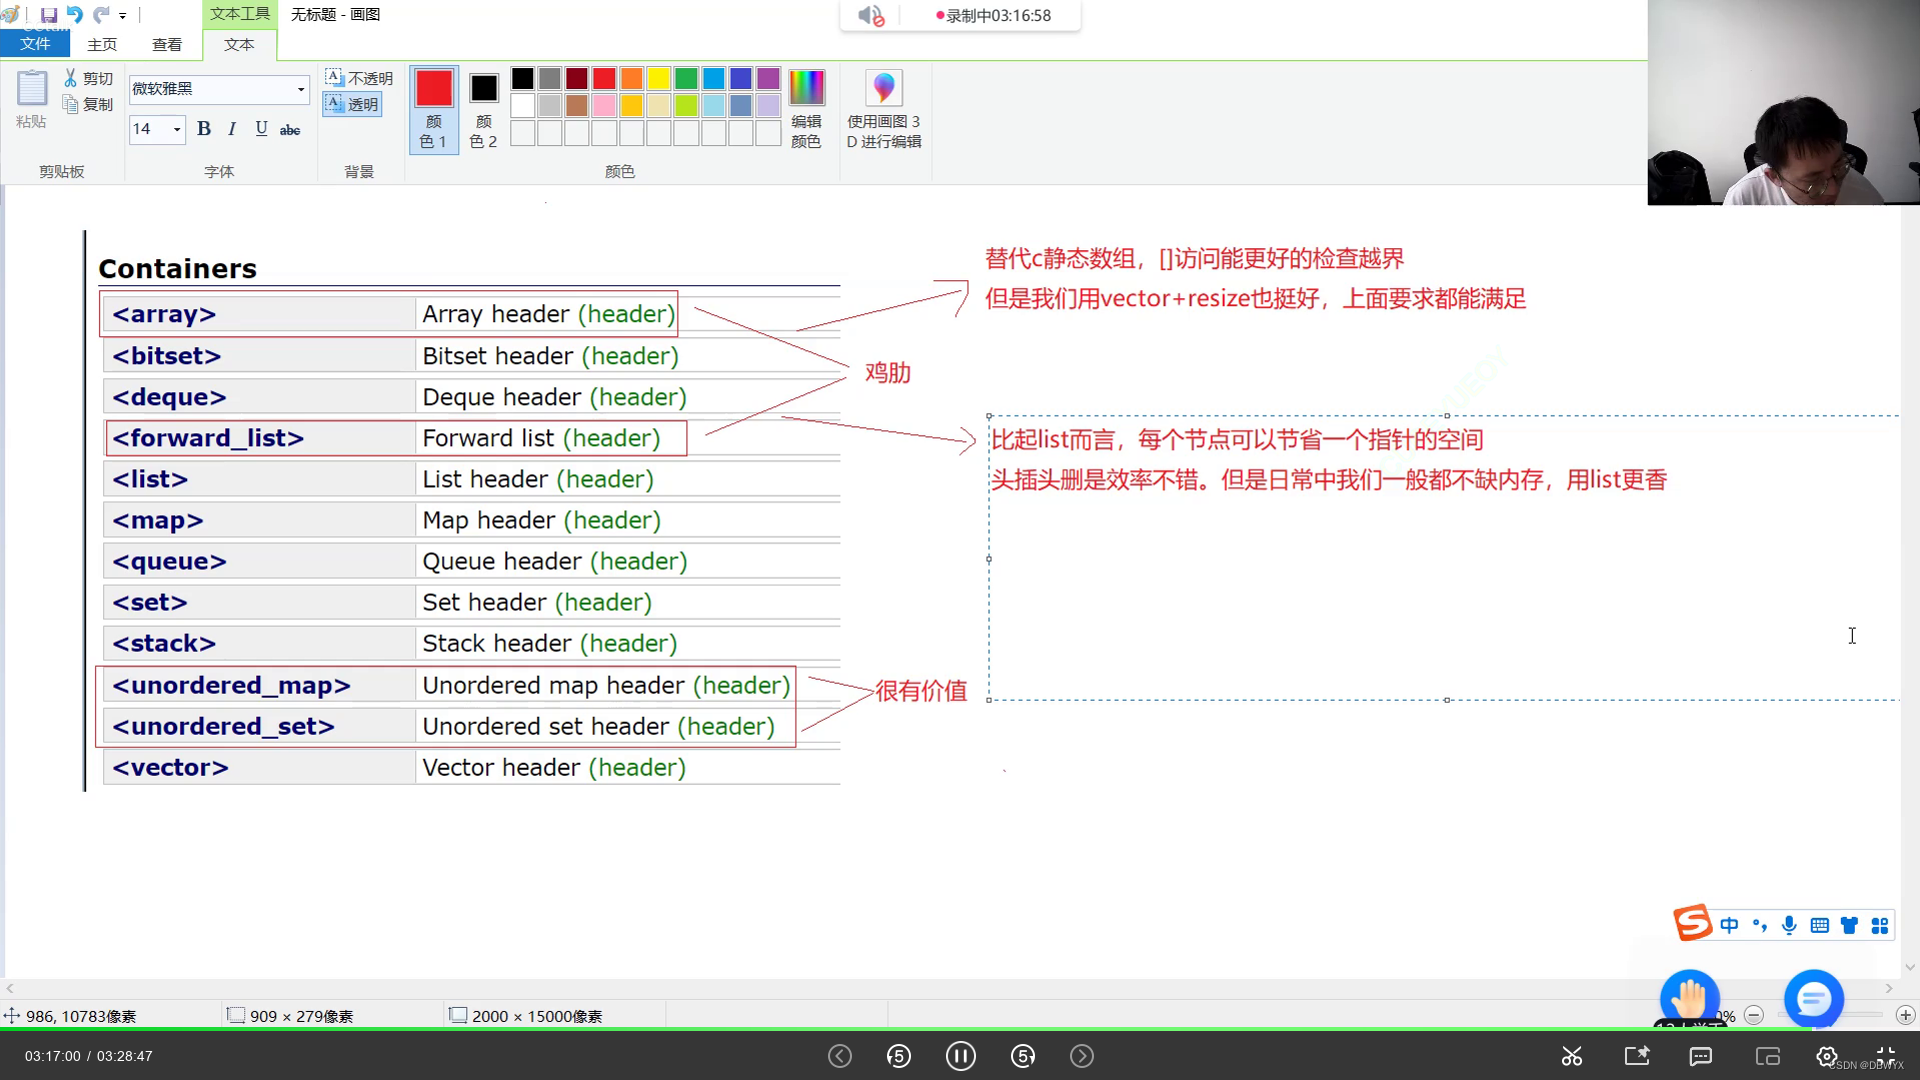Viewport: 1920px width, 1080px height.
Task: Open the virtual keyboard icon in Sogou toolbar
Action: (x=1819, y=925)
